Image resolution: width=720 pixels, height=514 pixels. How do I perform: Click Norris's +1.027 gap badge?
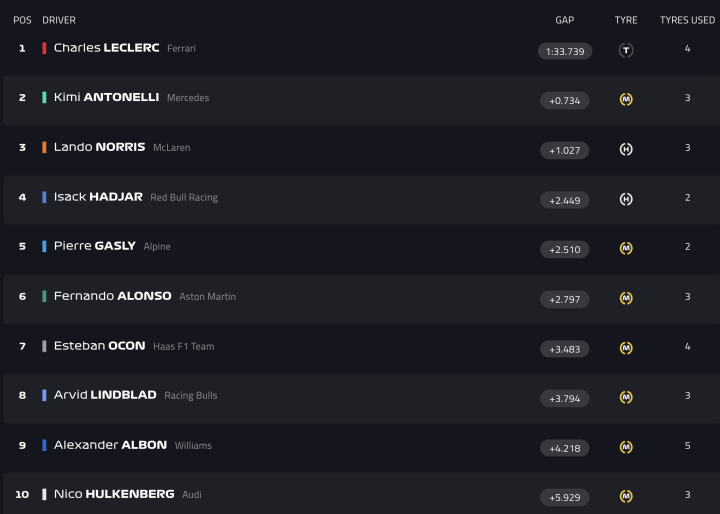pos(564,150)
